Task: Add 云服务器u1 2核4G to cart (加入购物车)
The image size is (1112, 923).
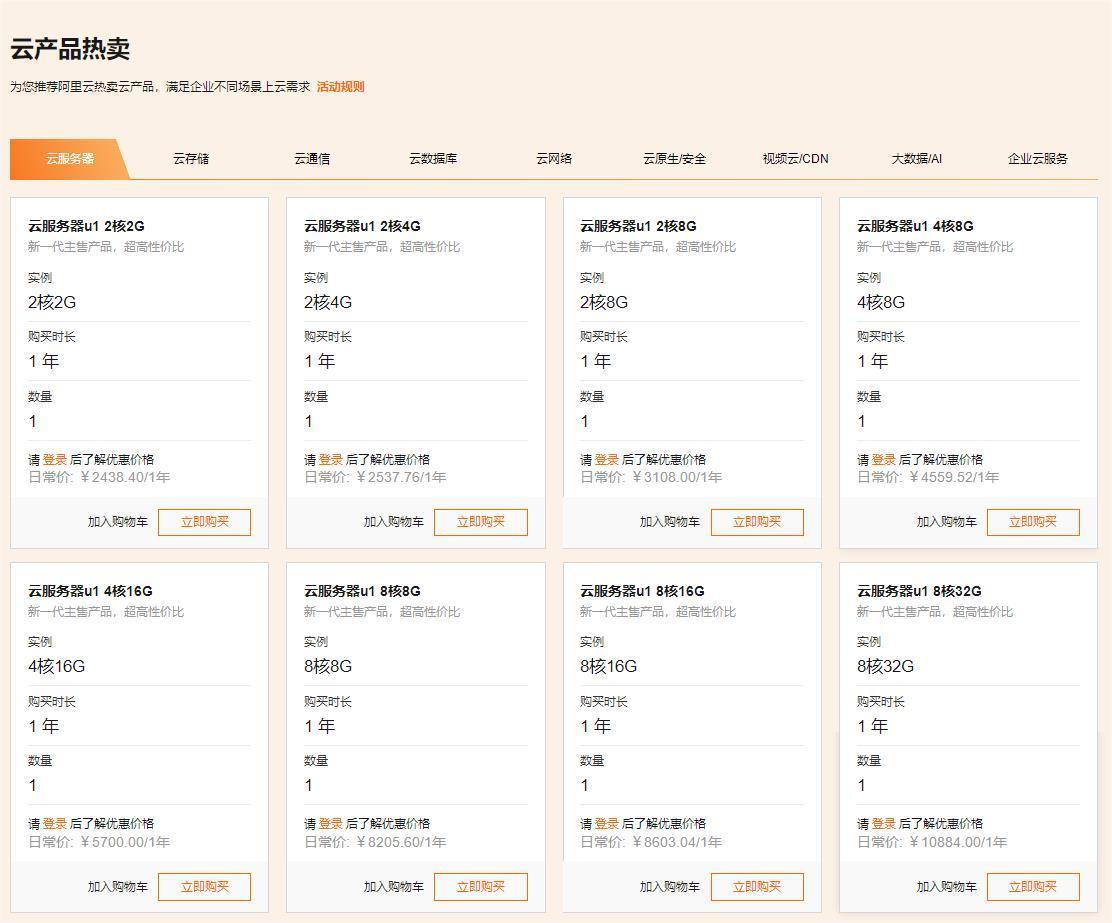Action: pyautogui.click(x=394, y=522)
